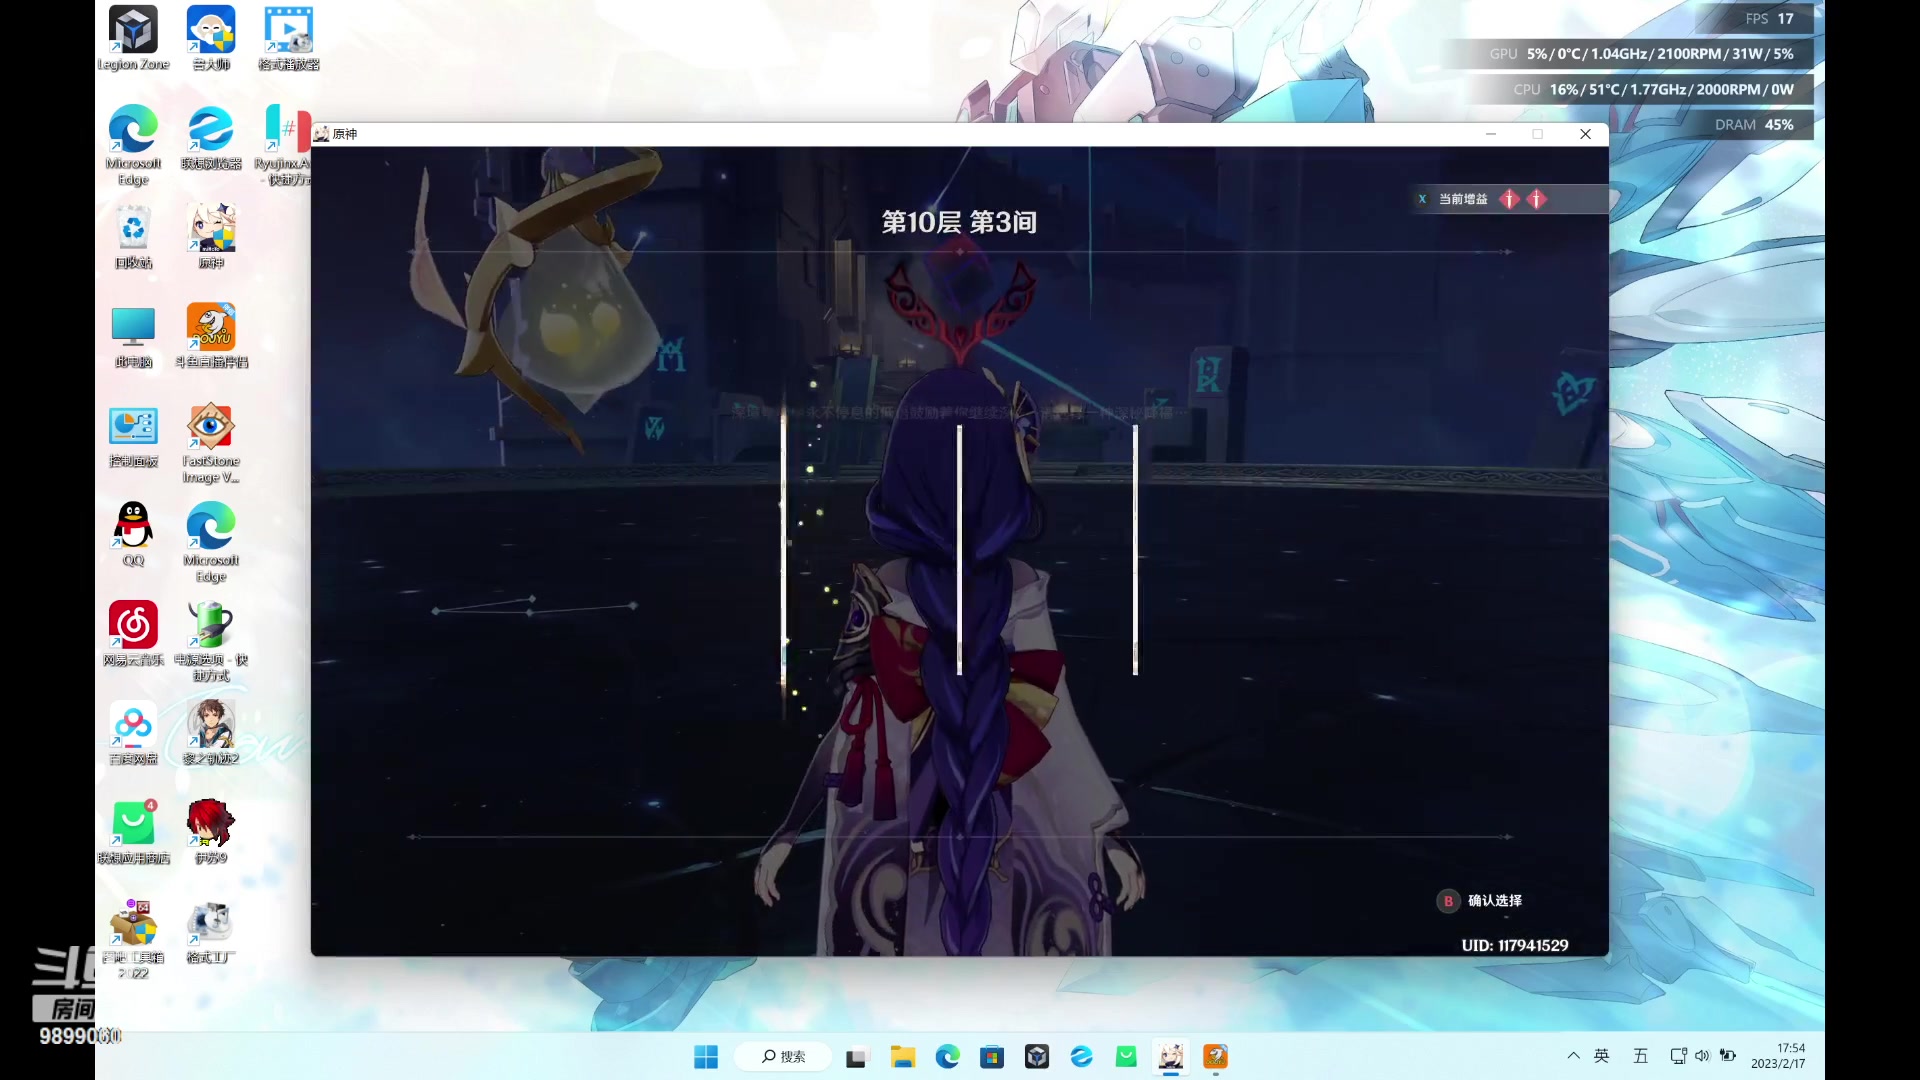Viewport: 1920px width, 1080px height.
Task: Open the 控制面板 desktop icon
Action: [x=133, y=437]
